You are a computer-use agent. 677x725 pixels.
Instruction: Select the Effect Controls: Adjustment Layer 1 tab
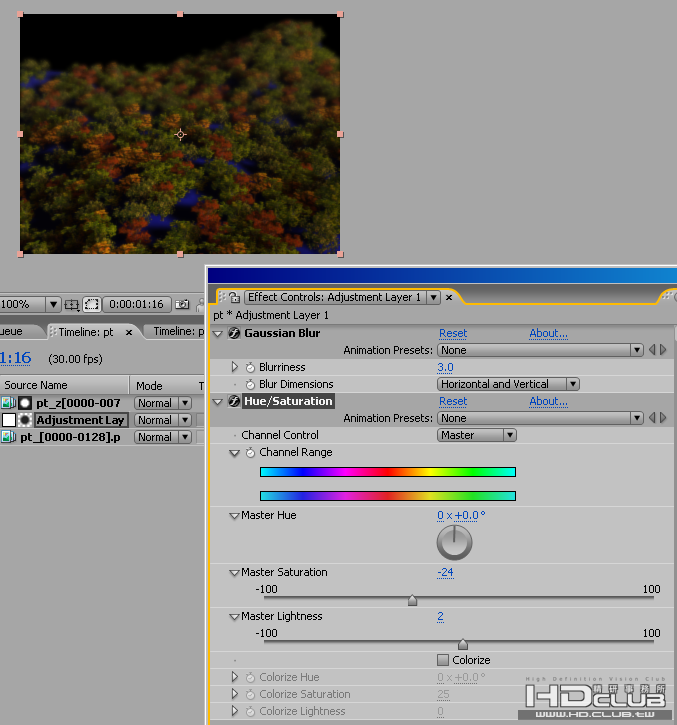coord(335,298)
